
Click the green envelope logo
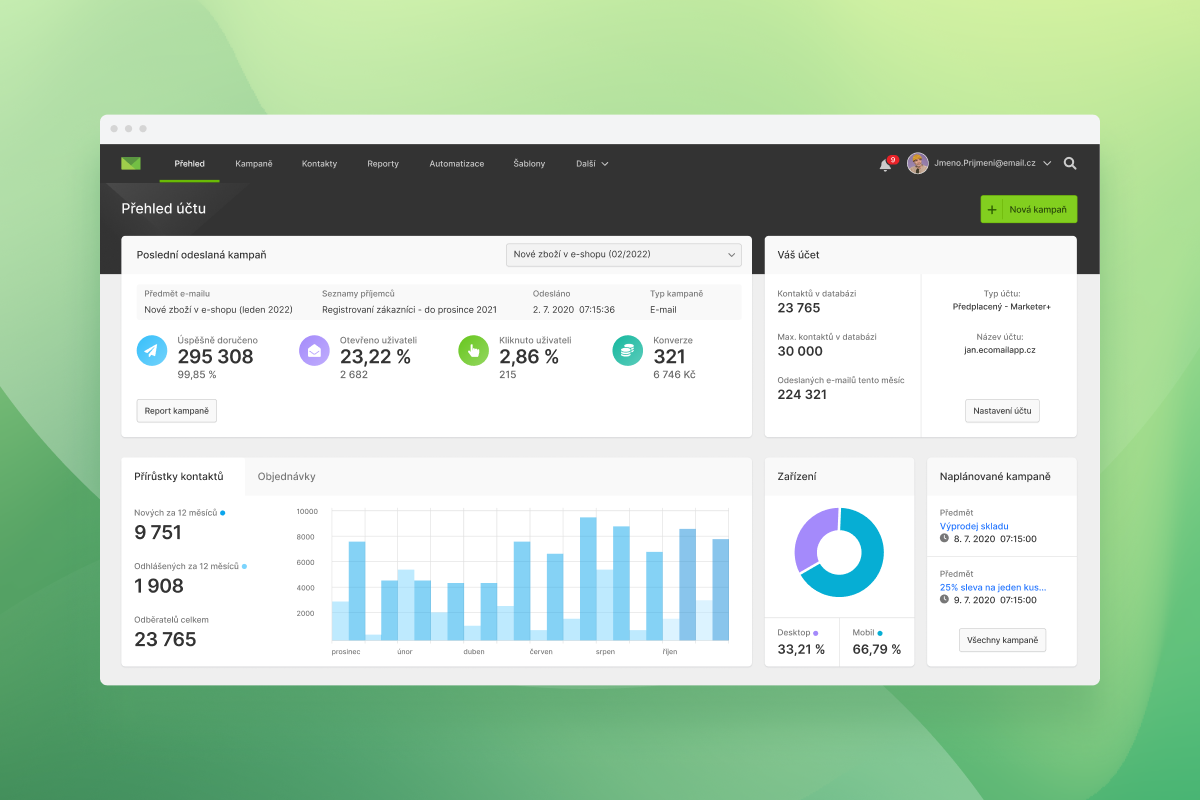click(x=131, y=163)
